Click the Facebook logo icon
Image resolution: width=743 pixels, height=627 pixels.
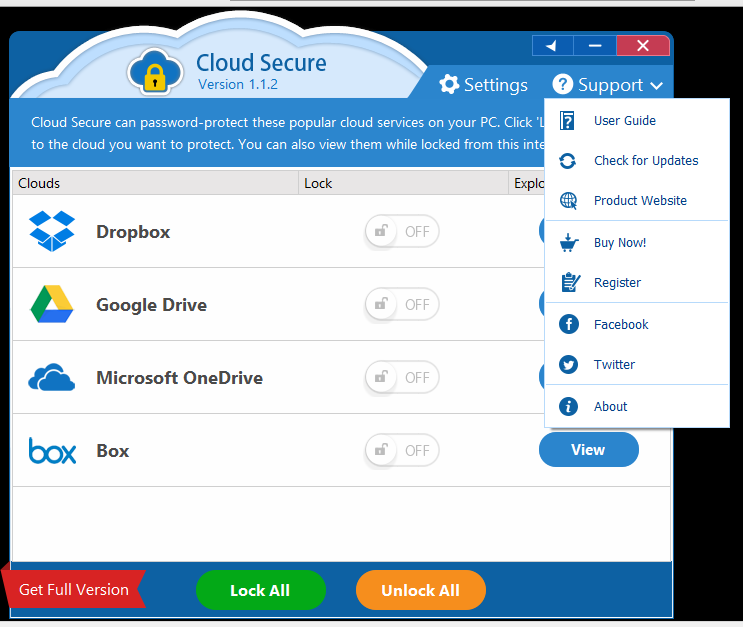(569, 325)
